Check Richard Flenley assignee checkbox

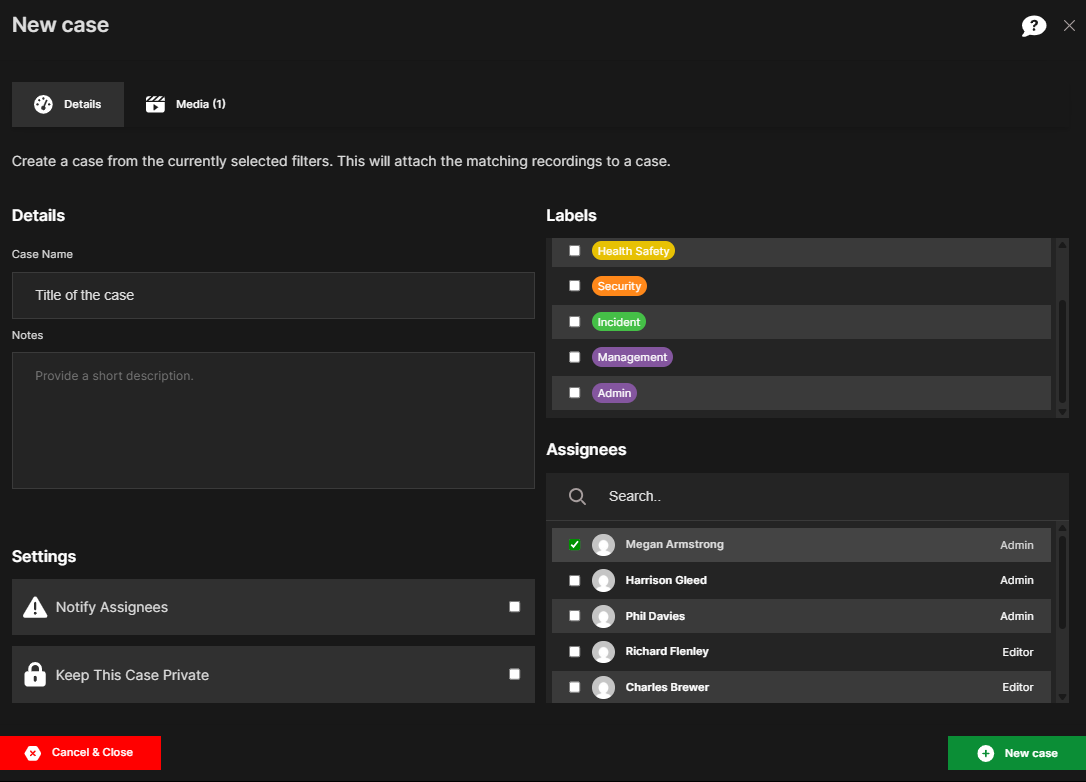(x=574, y=652)
